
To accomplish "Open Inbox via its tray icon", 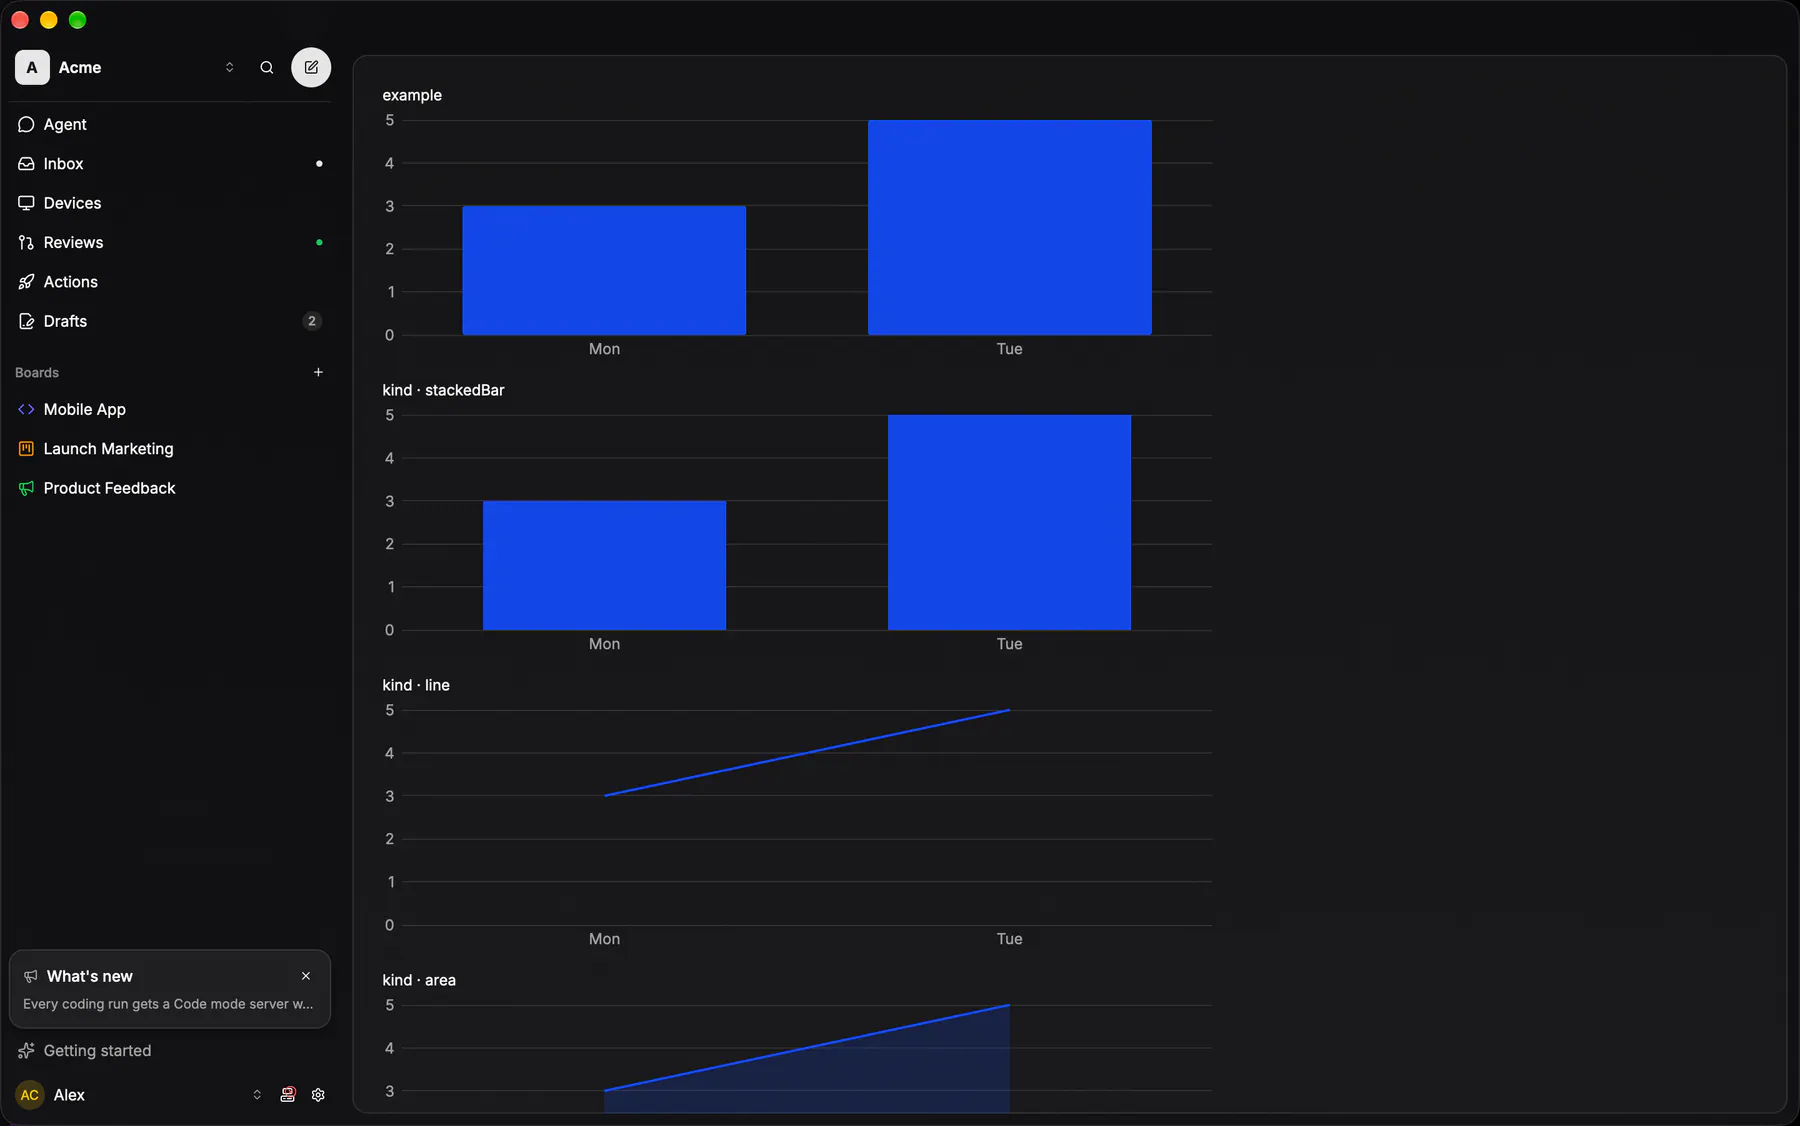I will tap(26, 164).
